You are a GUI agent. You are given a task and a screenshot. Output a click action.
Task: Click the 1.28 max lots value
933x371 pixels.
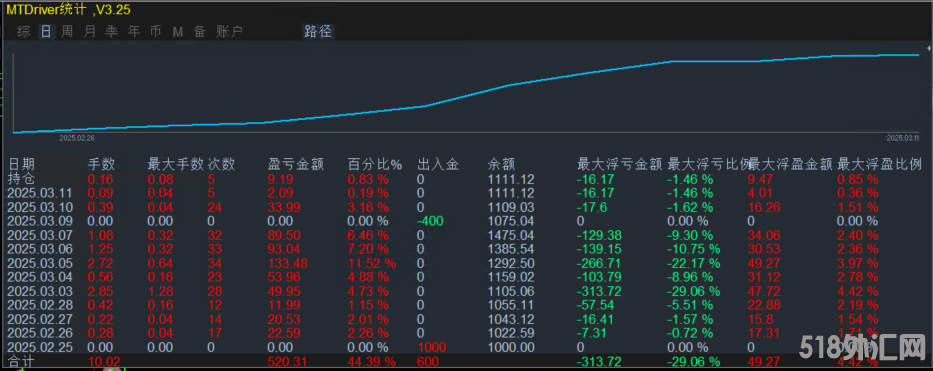(161, 291)
